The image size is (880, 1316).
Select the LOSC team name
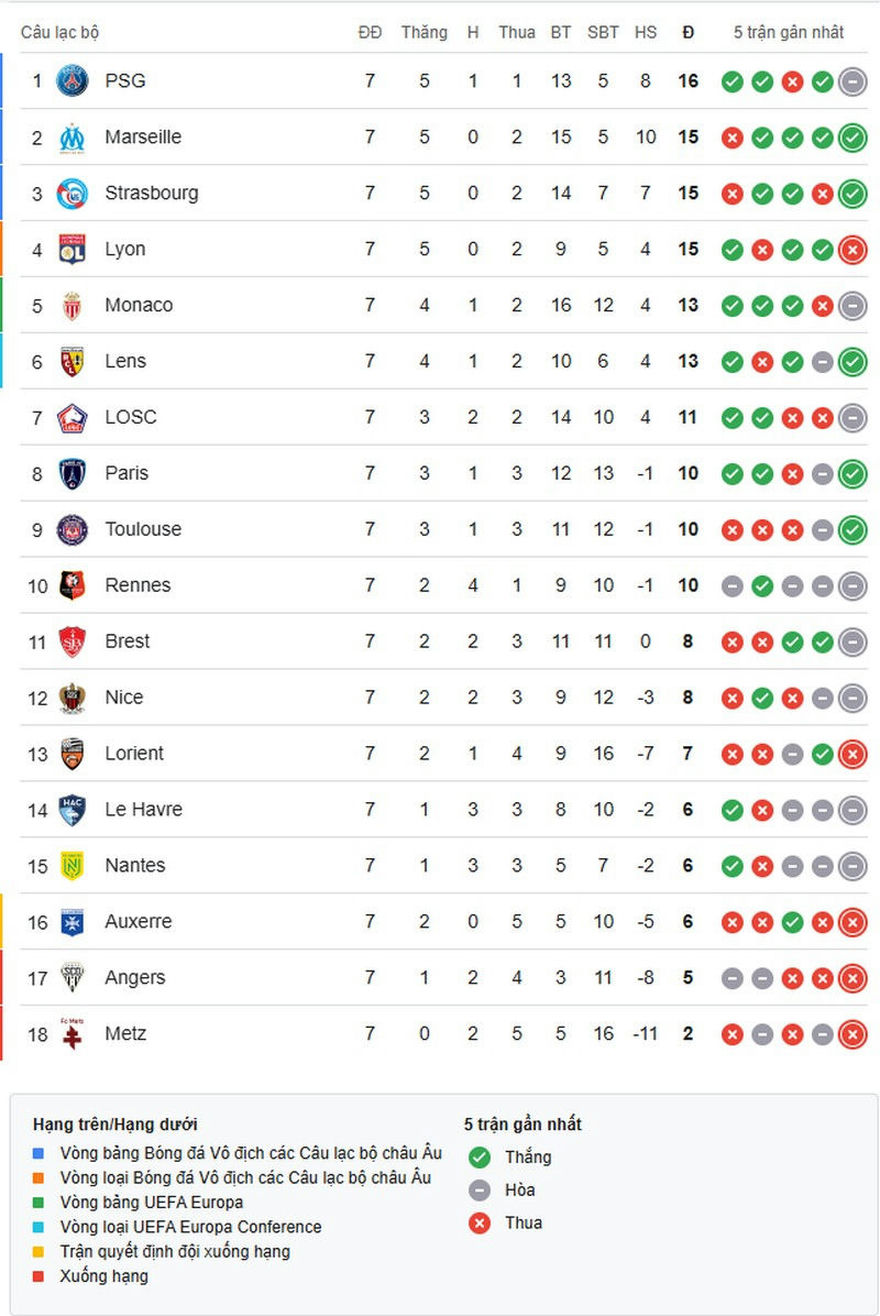tap(131, 417)
